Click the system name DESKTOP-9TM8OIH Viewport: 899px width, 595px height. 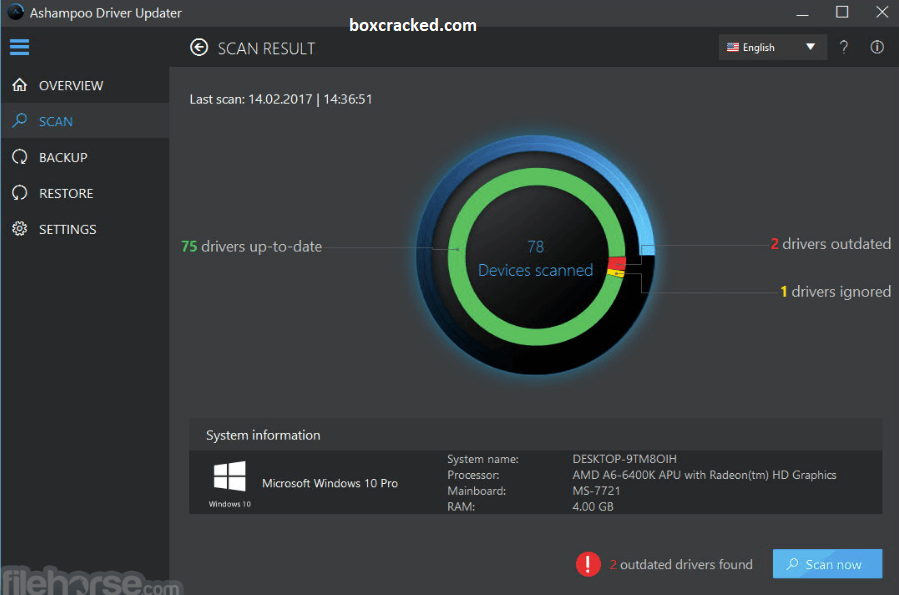[624, 459]
